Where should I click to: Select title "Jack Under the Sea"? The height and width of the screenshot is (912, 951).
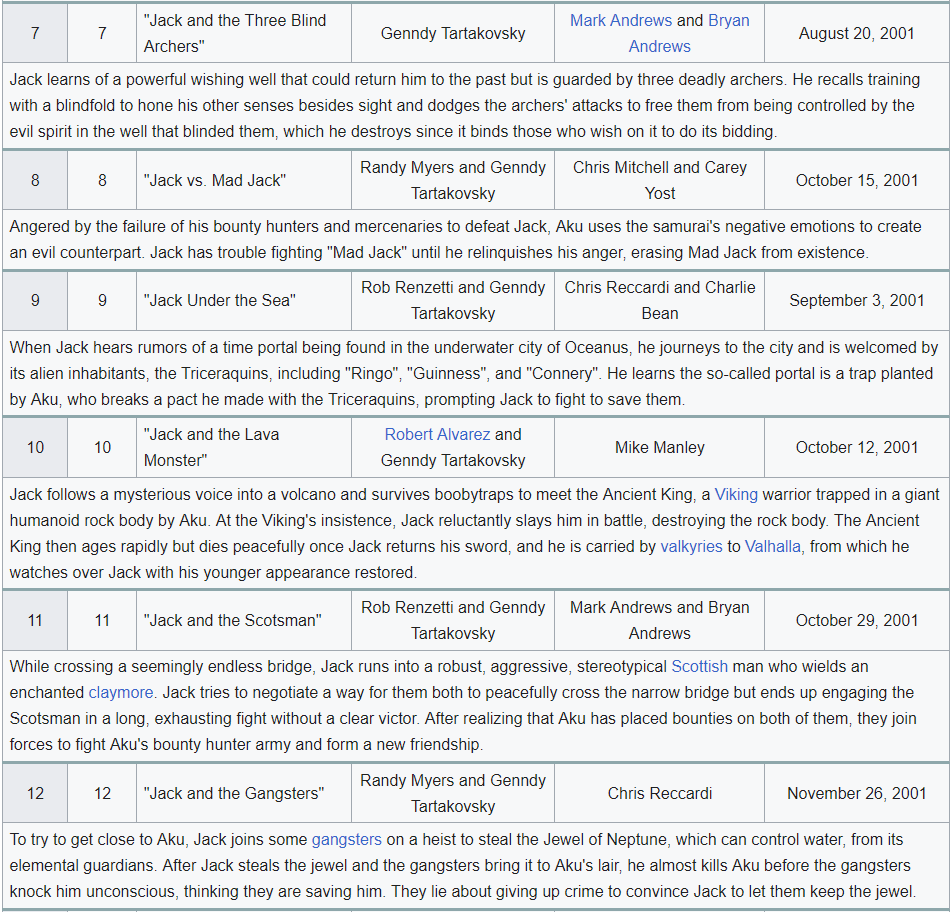[220, 300]
